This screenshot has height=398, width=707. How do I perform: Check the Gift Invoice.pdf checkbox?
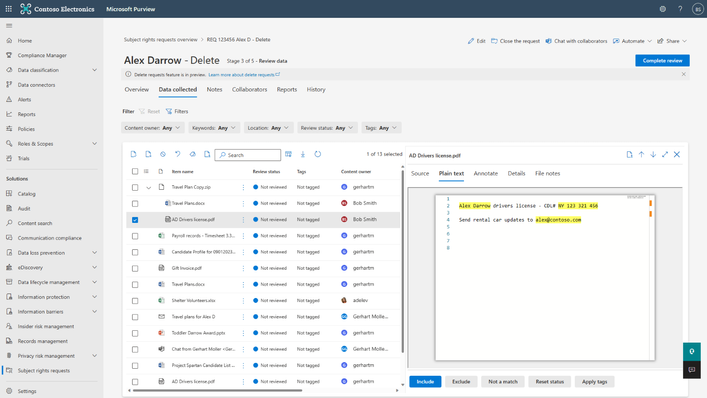tap(135, 268)
